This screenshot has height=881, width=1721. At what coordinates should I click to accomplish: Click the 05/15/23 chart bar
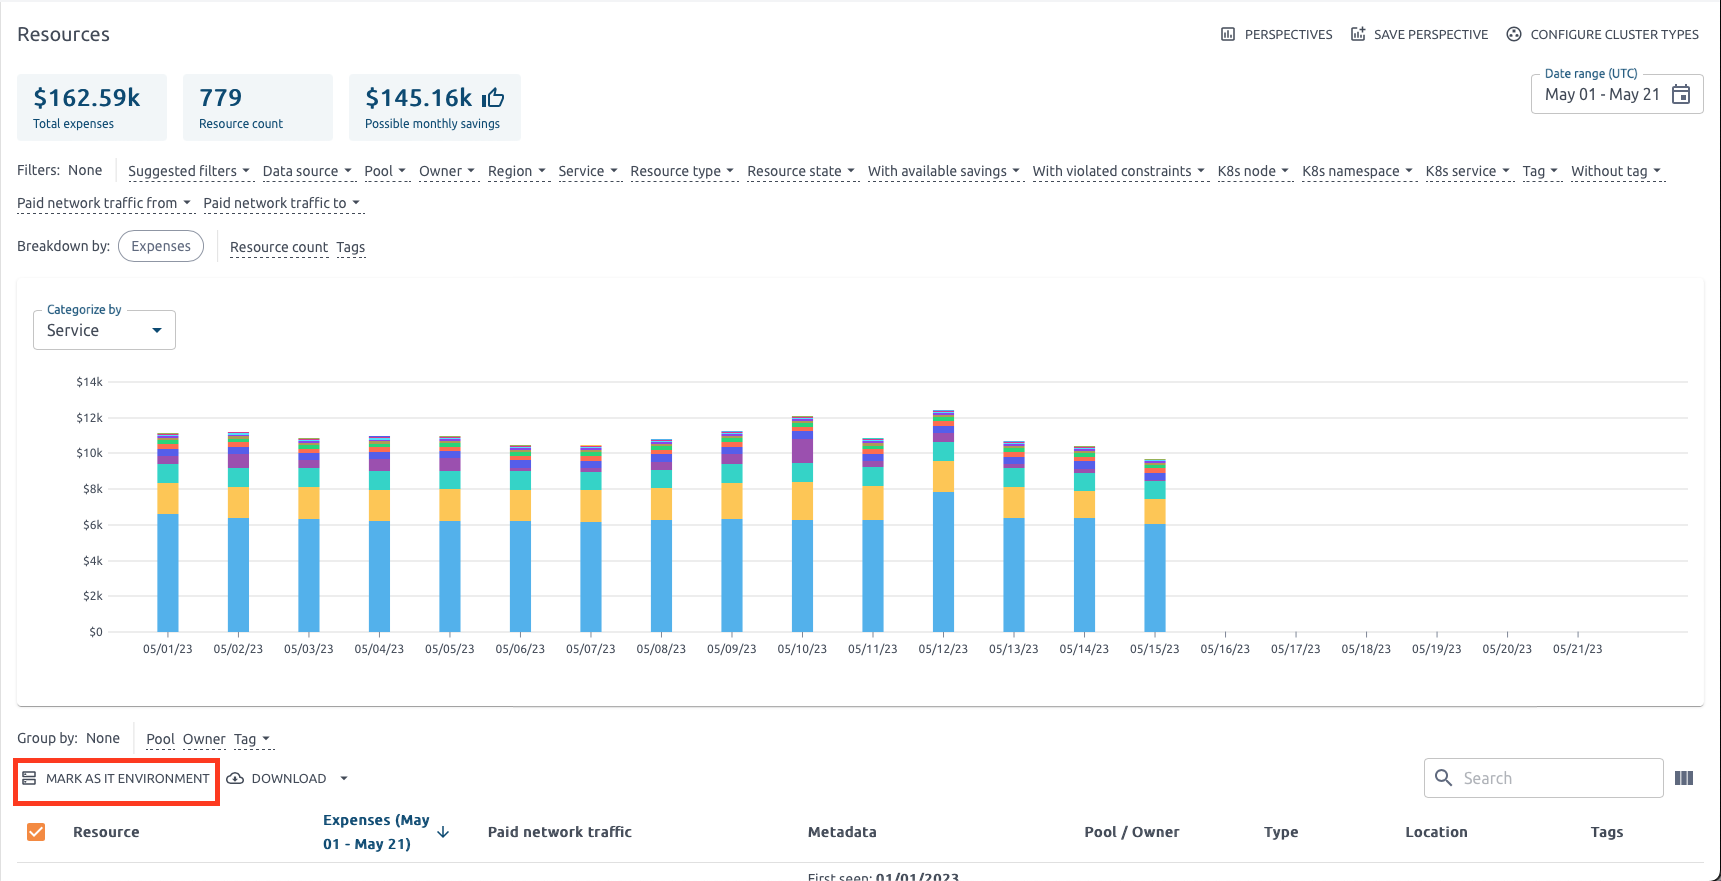pyautogui.click(x=1155, y=546)
